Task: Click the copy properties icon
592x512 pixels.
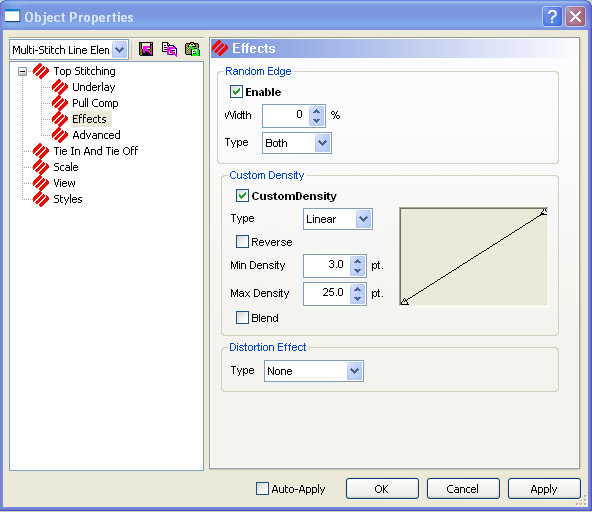Action: 169,49
